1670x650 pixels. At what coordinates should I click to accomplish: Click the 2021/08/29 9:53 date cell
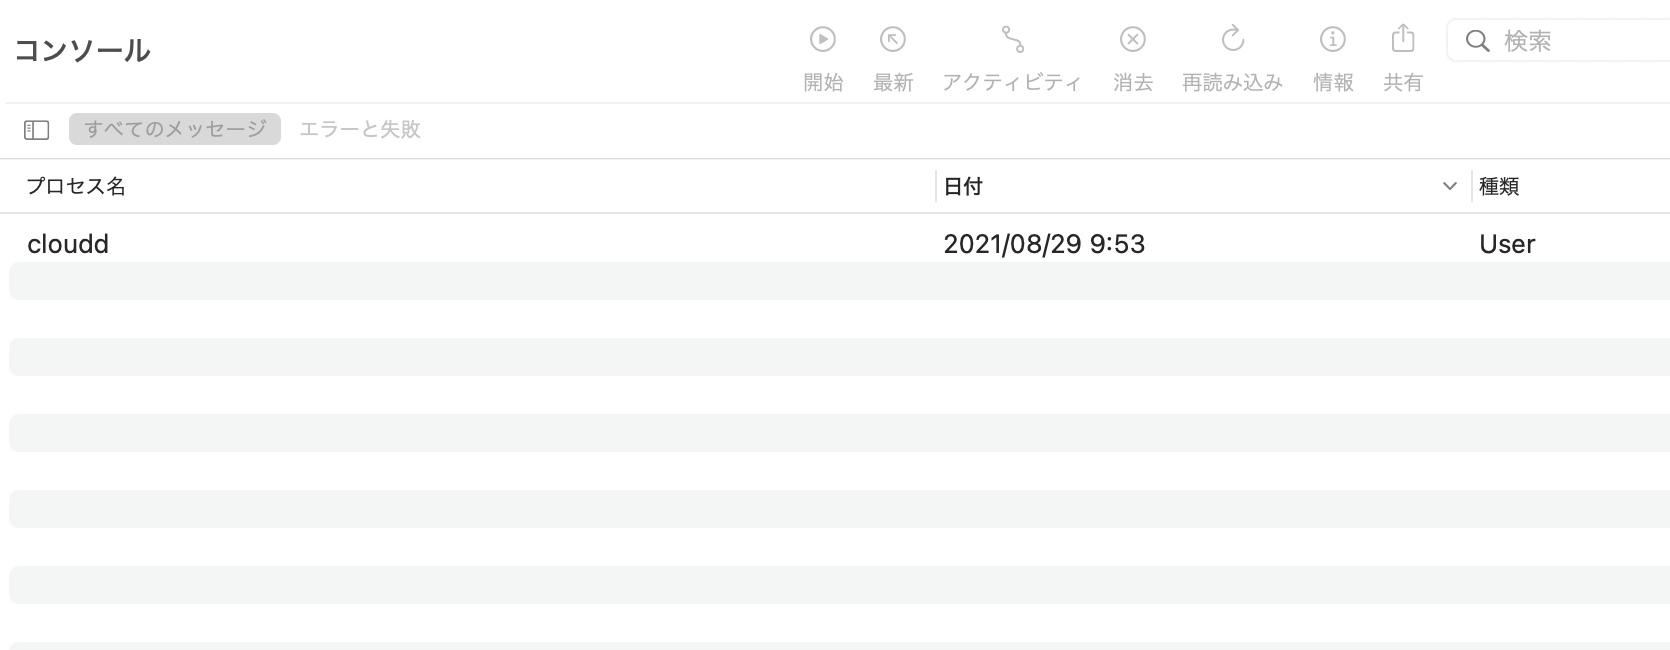coord(1044,244)
